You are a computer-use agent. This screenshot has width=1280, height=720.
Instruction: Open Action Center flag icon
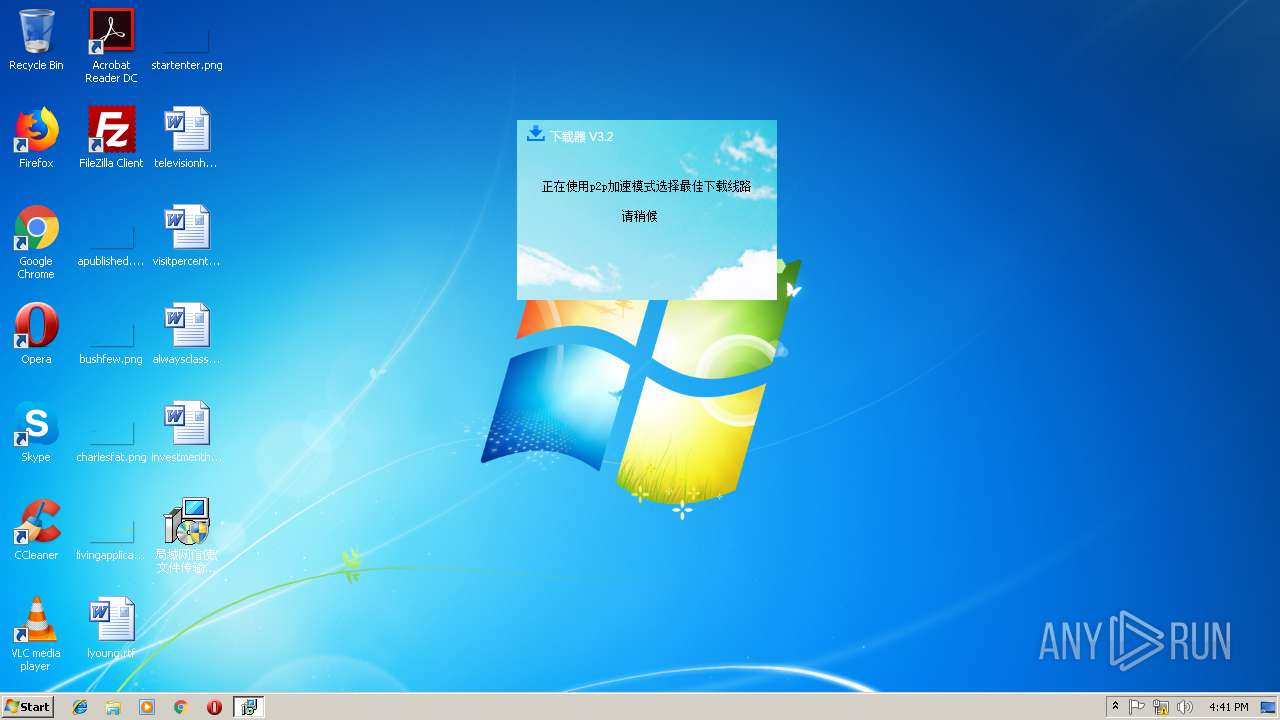coord(1137,707)
